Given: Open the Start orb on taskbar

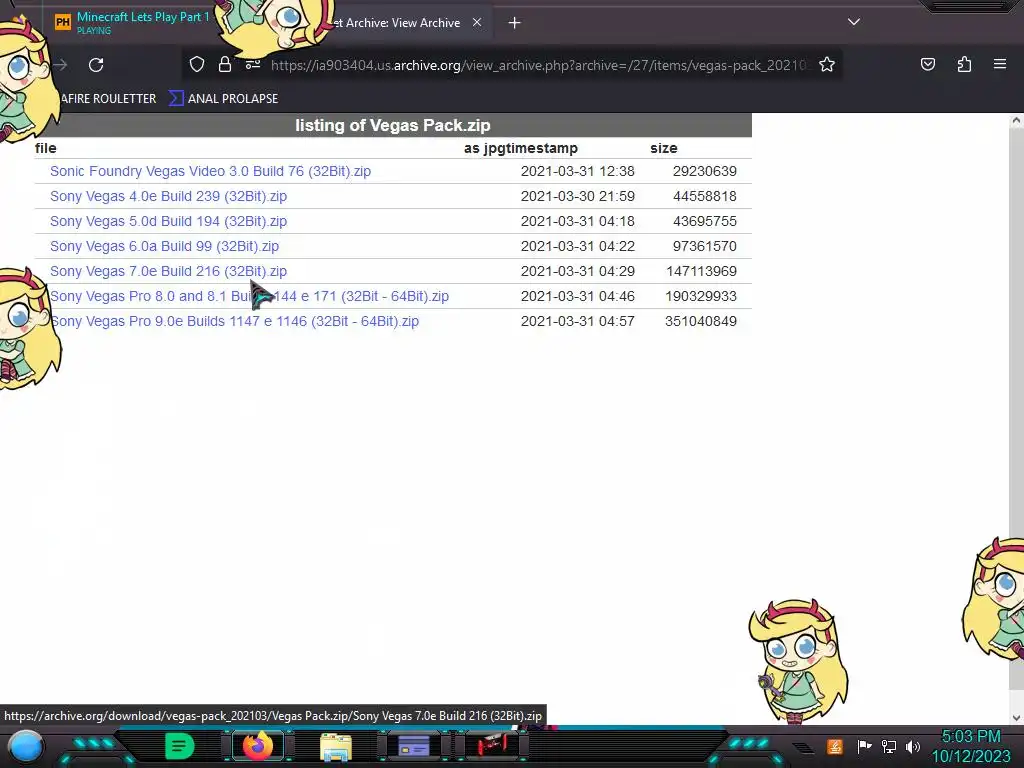Looking at the screenshot, I should pos(26,746).
